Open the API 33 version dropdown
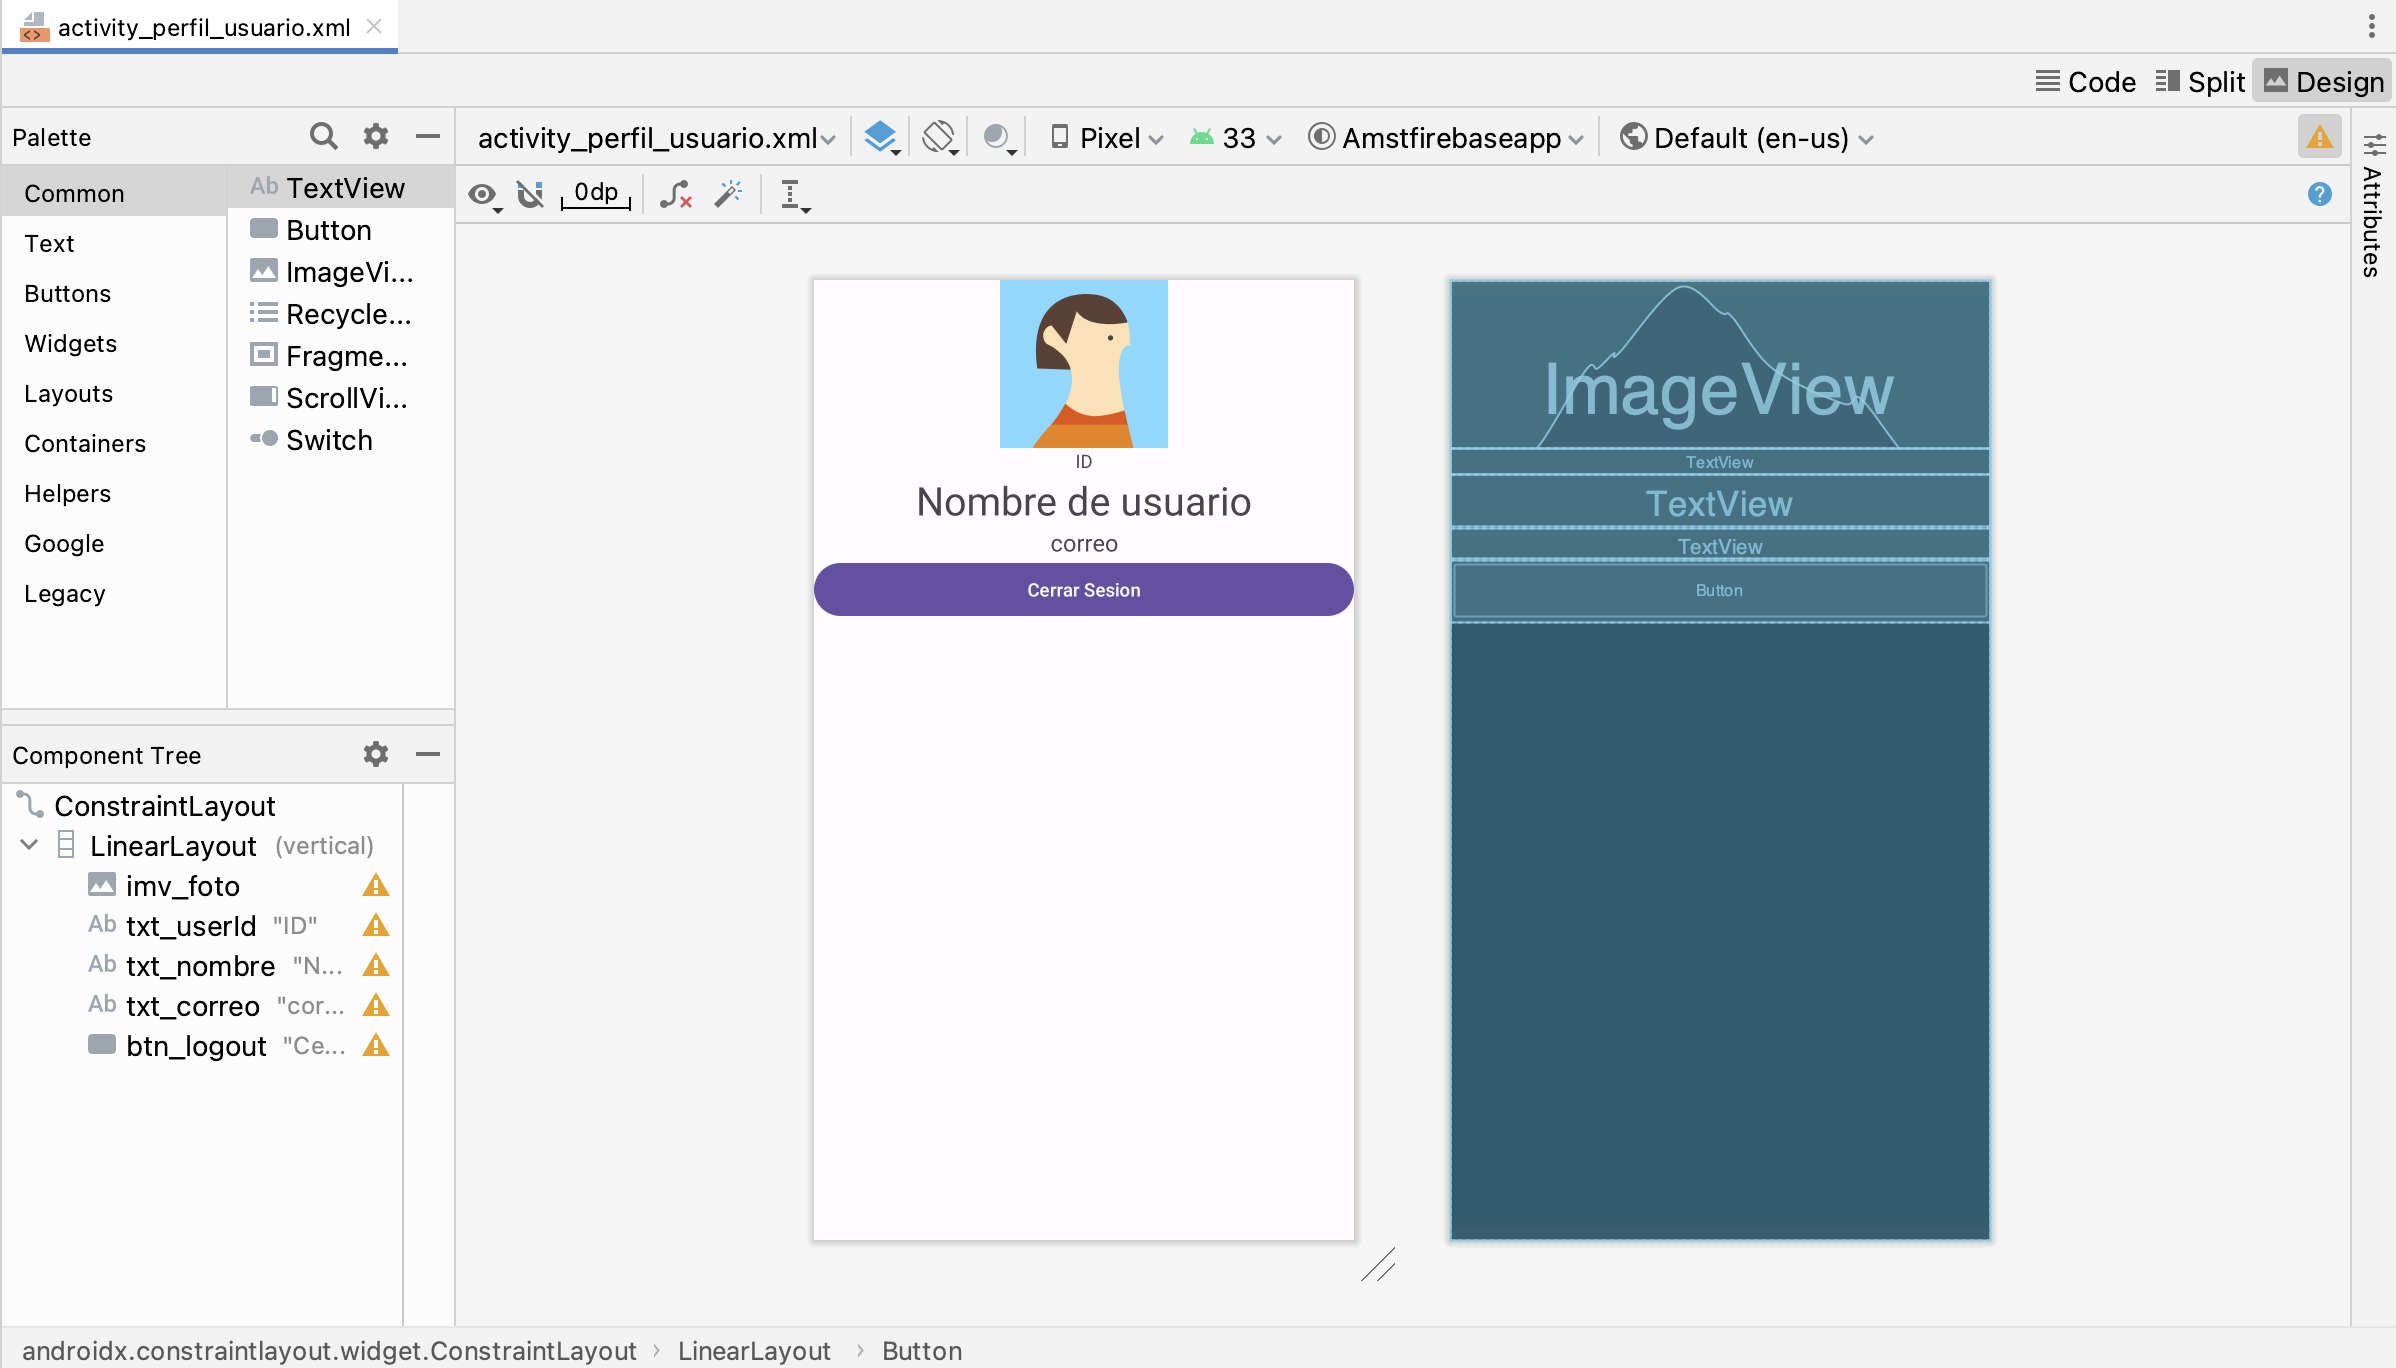 (x=1236, y=138)
